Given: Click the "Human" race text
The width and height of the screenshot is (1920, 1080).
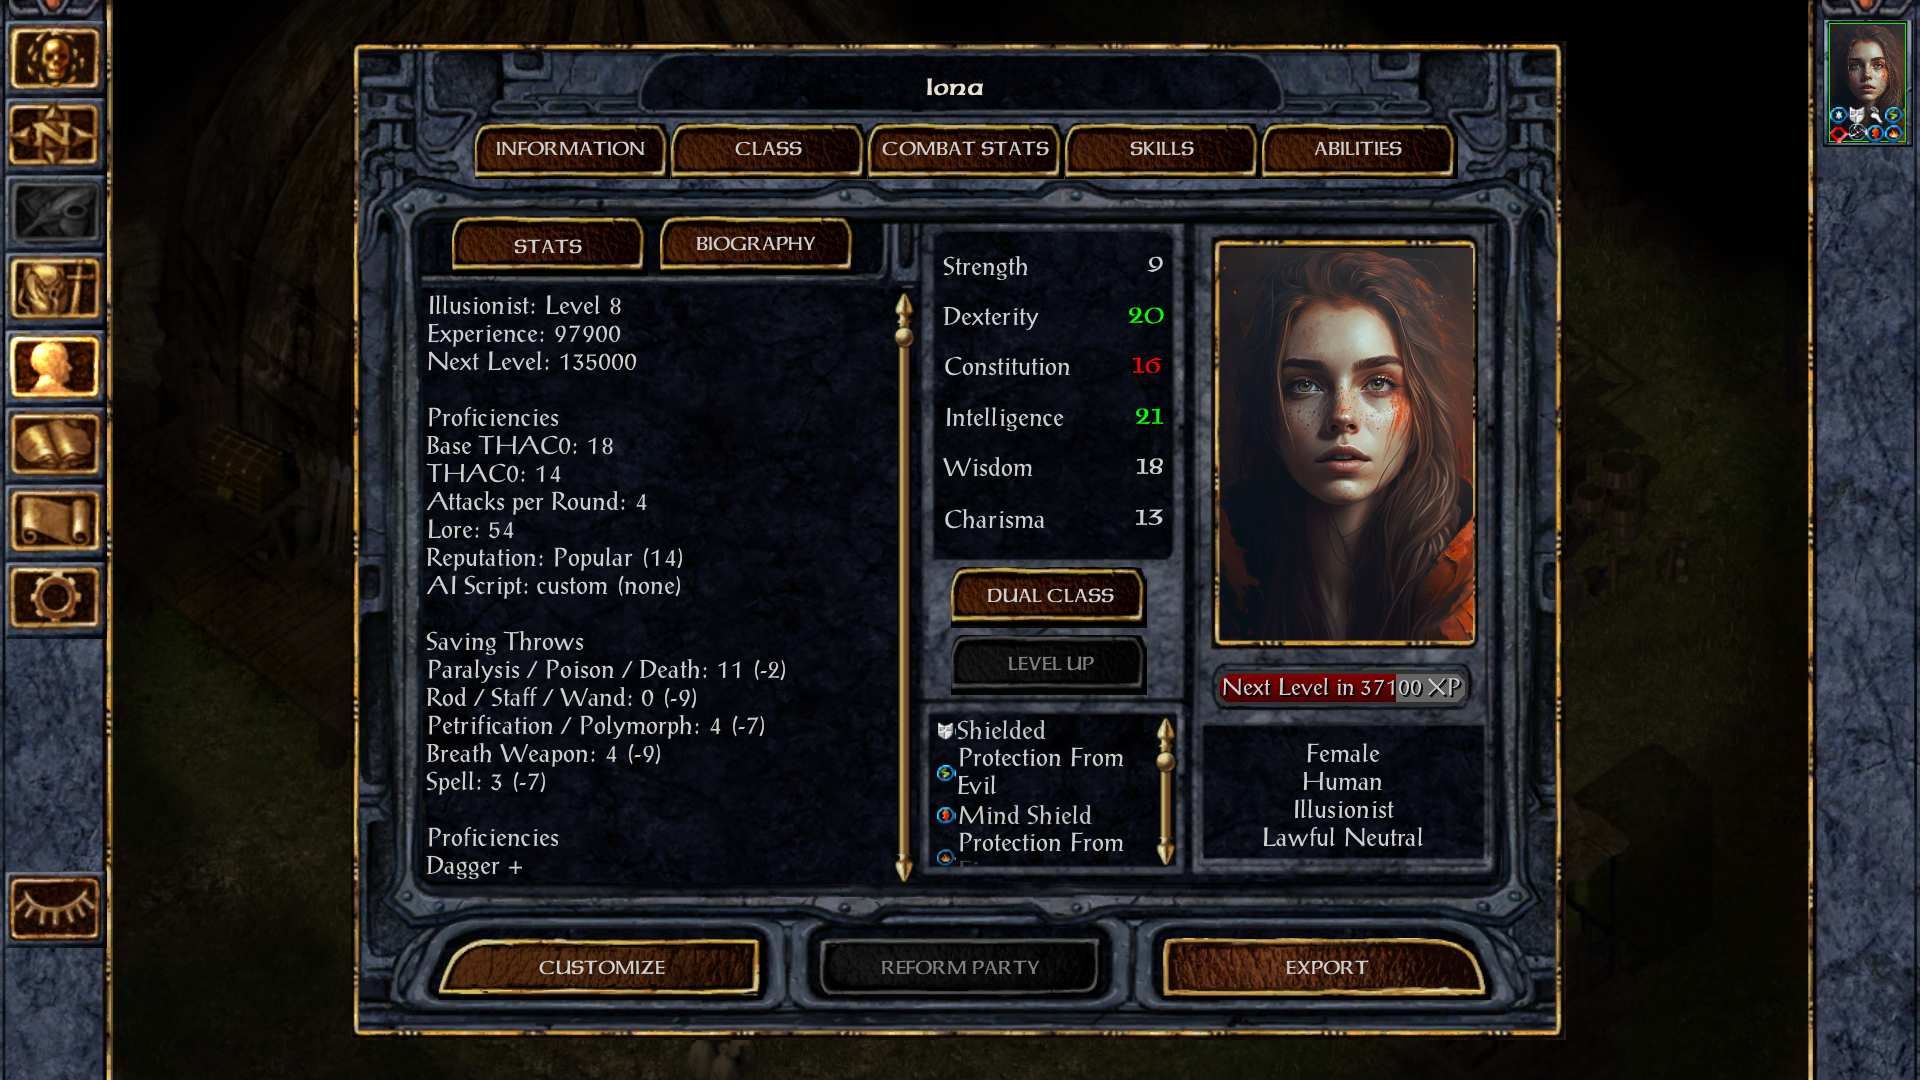Looking at the screenshot, I should tap(1342, 782).
